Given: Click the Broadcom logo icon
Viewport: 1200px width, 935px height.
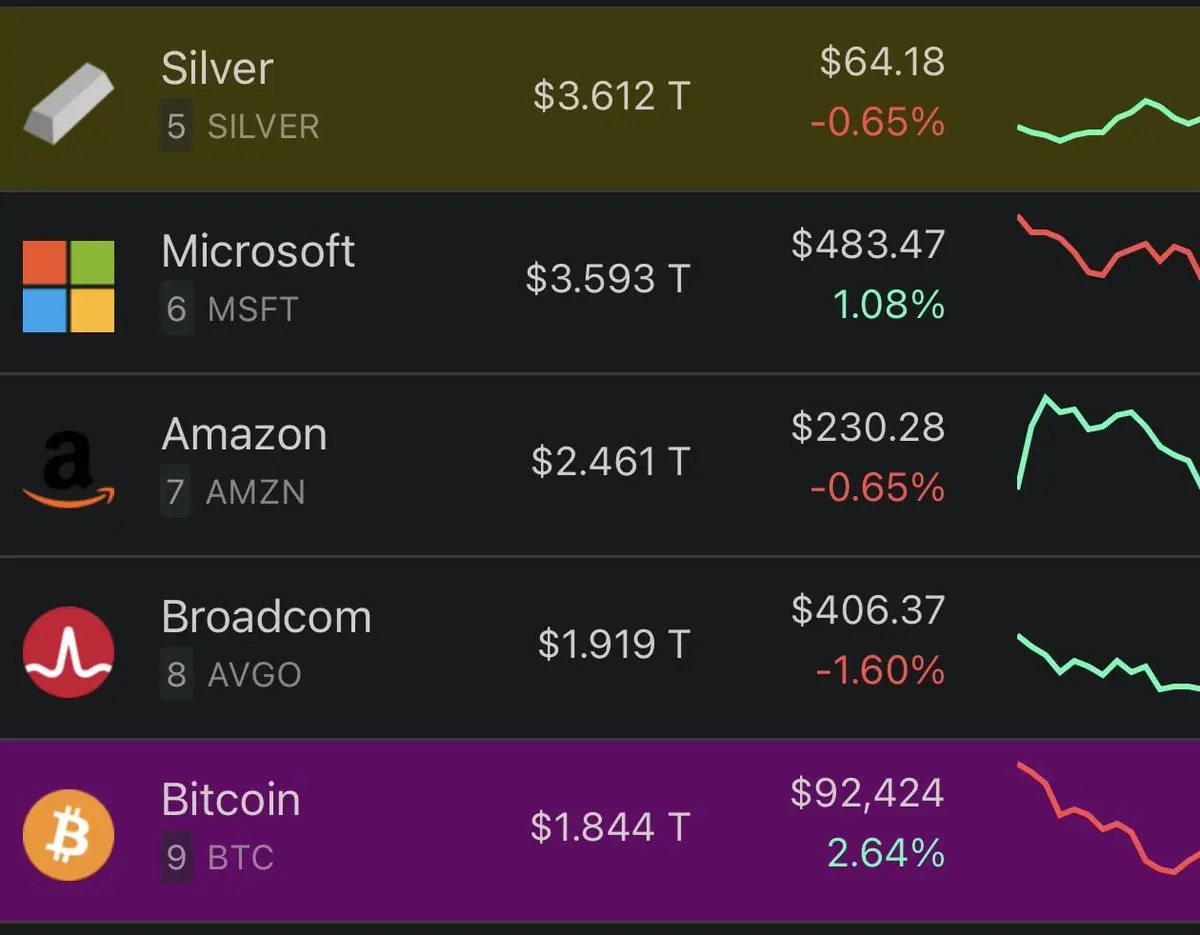Looking at the screenshot, I should (68, 652).
